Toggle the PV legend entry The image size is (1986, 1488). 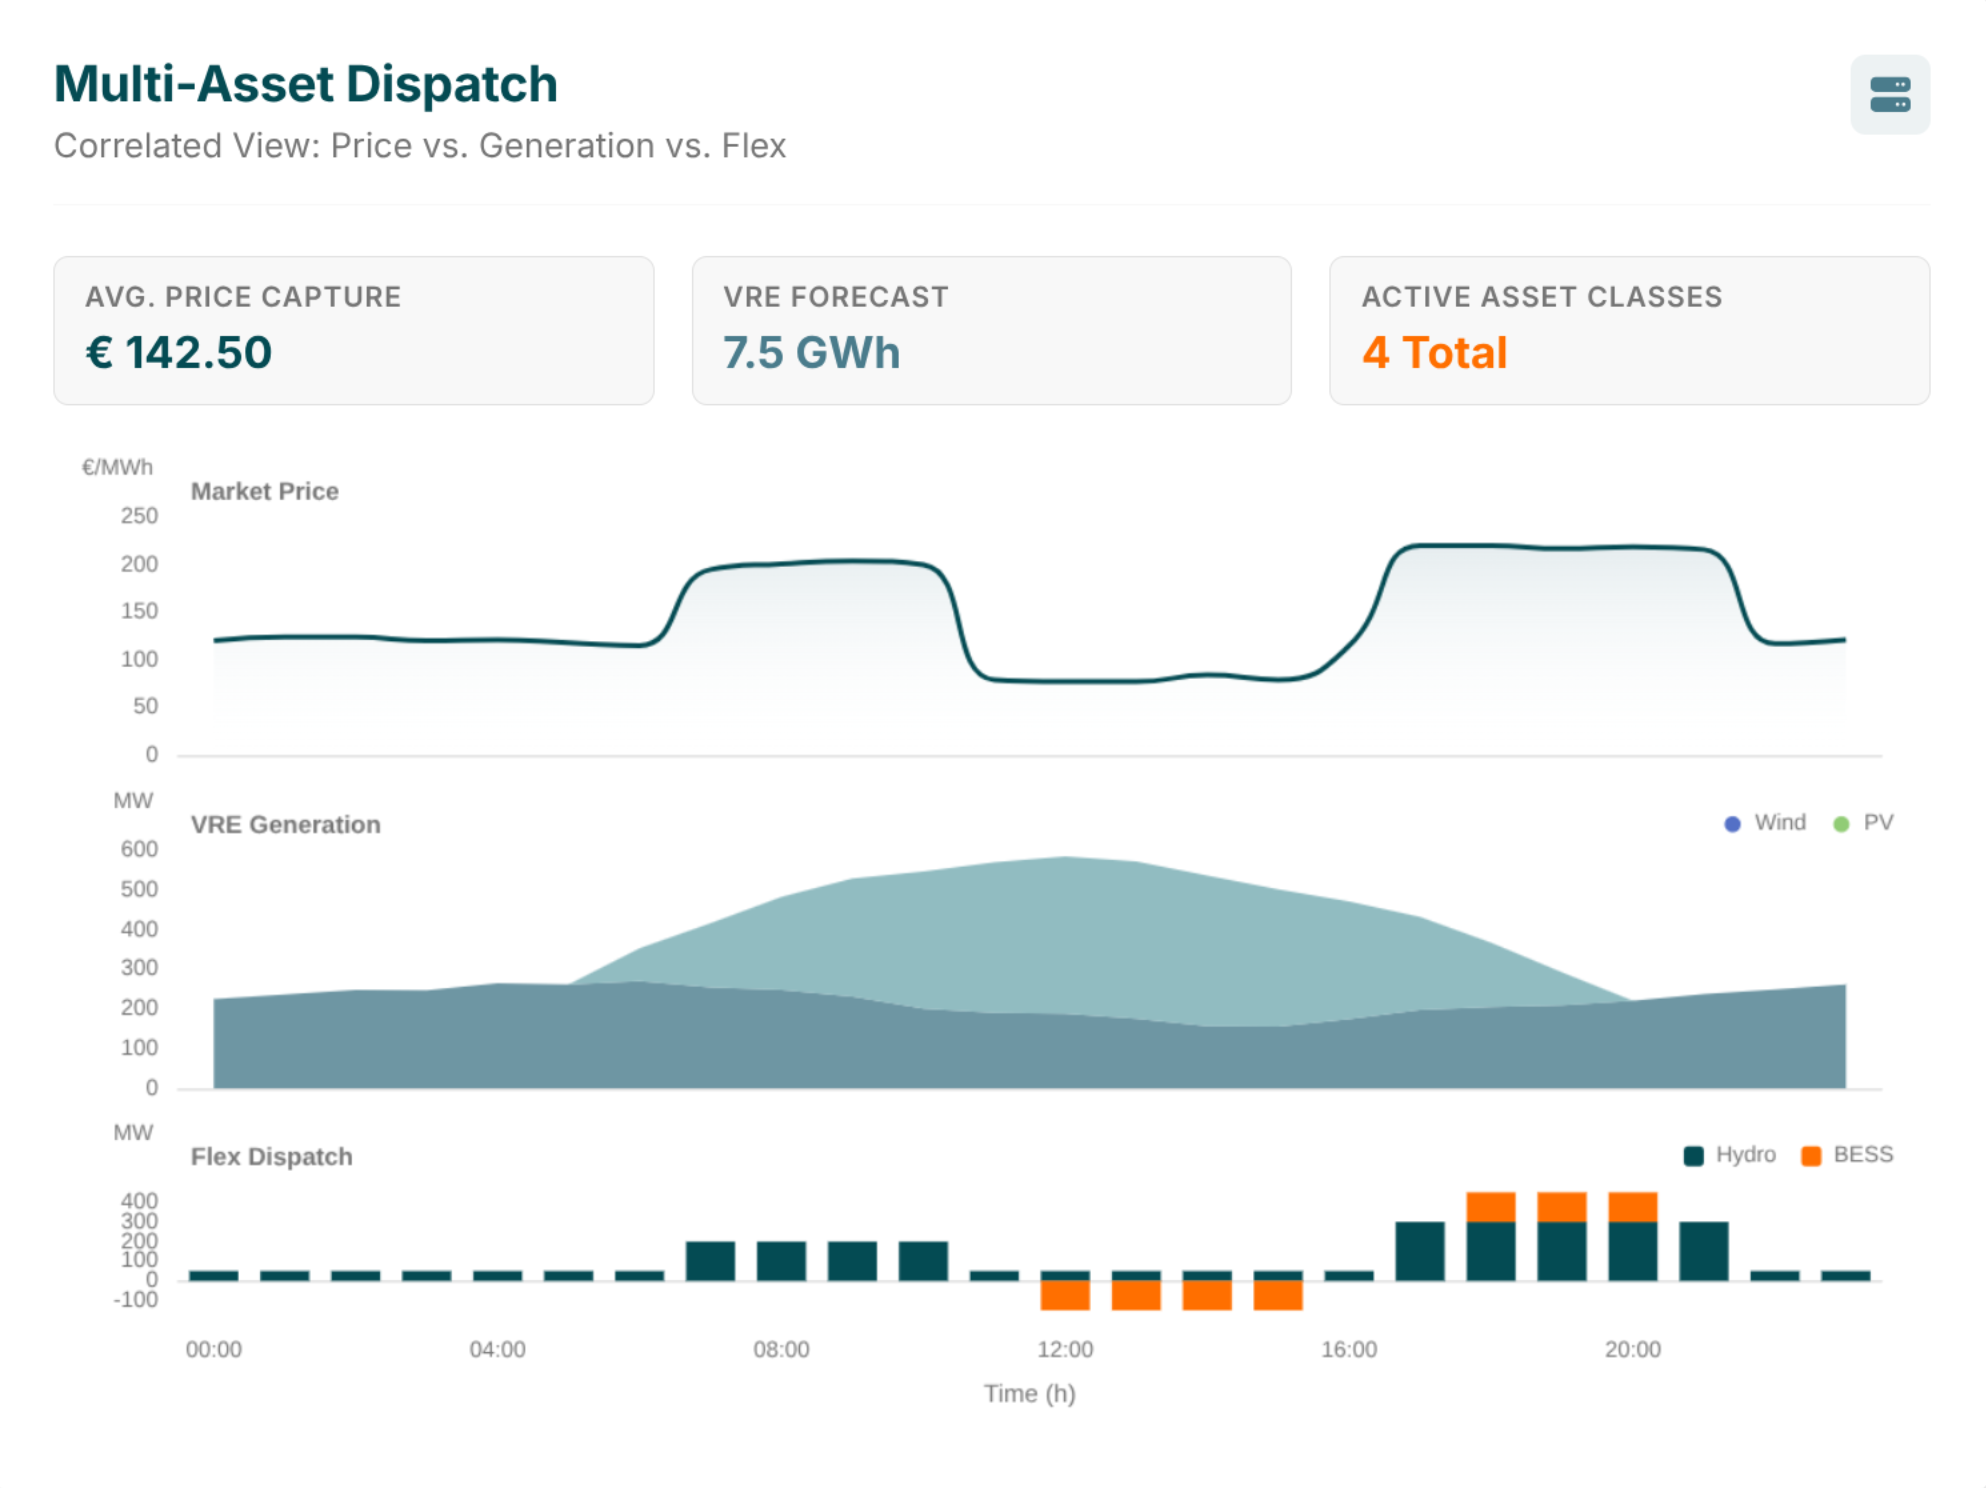(x=1877, y=822)
